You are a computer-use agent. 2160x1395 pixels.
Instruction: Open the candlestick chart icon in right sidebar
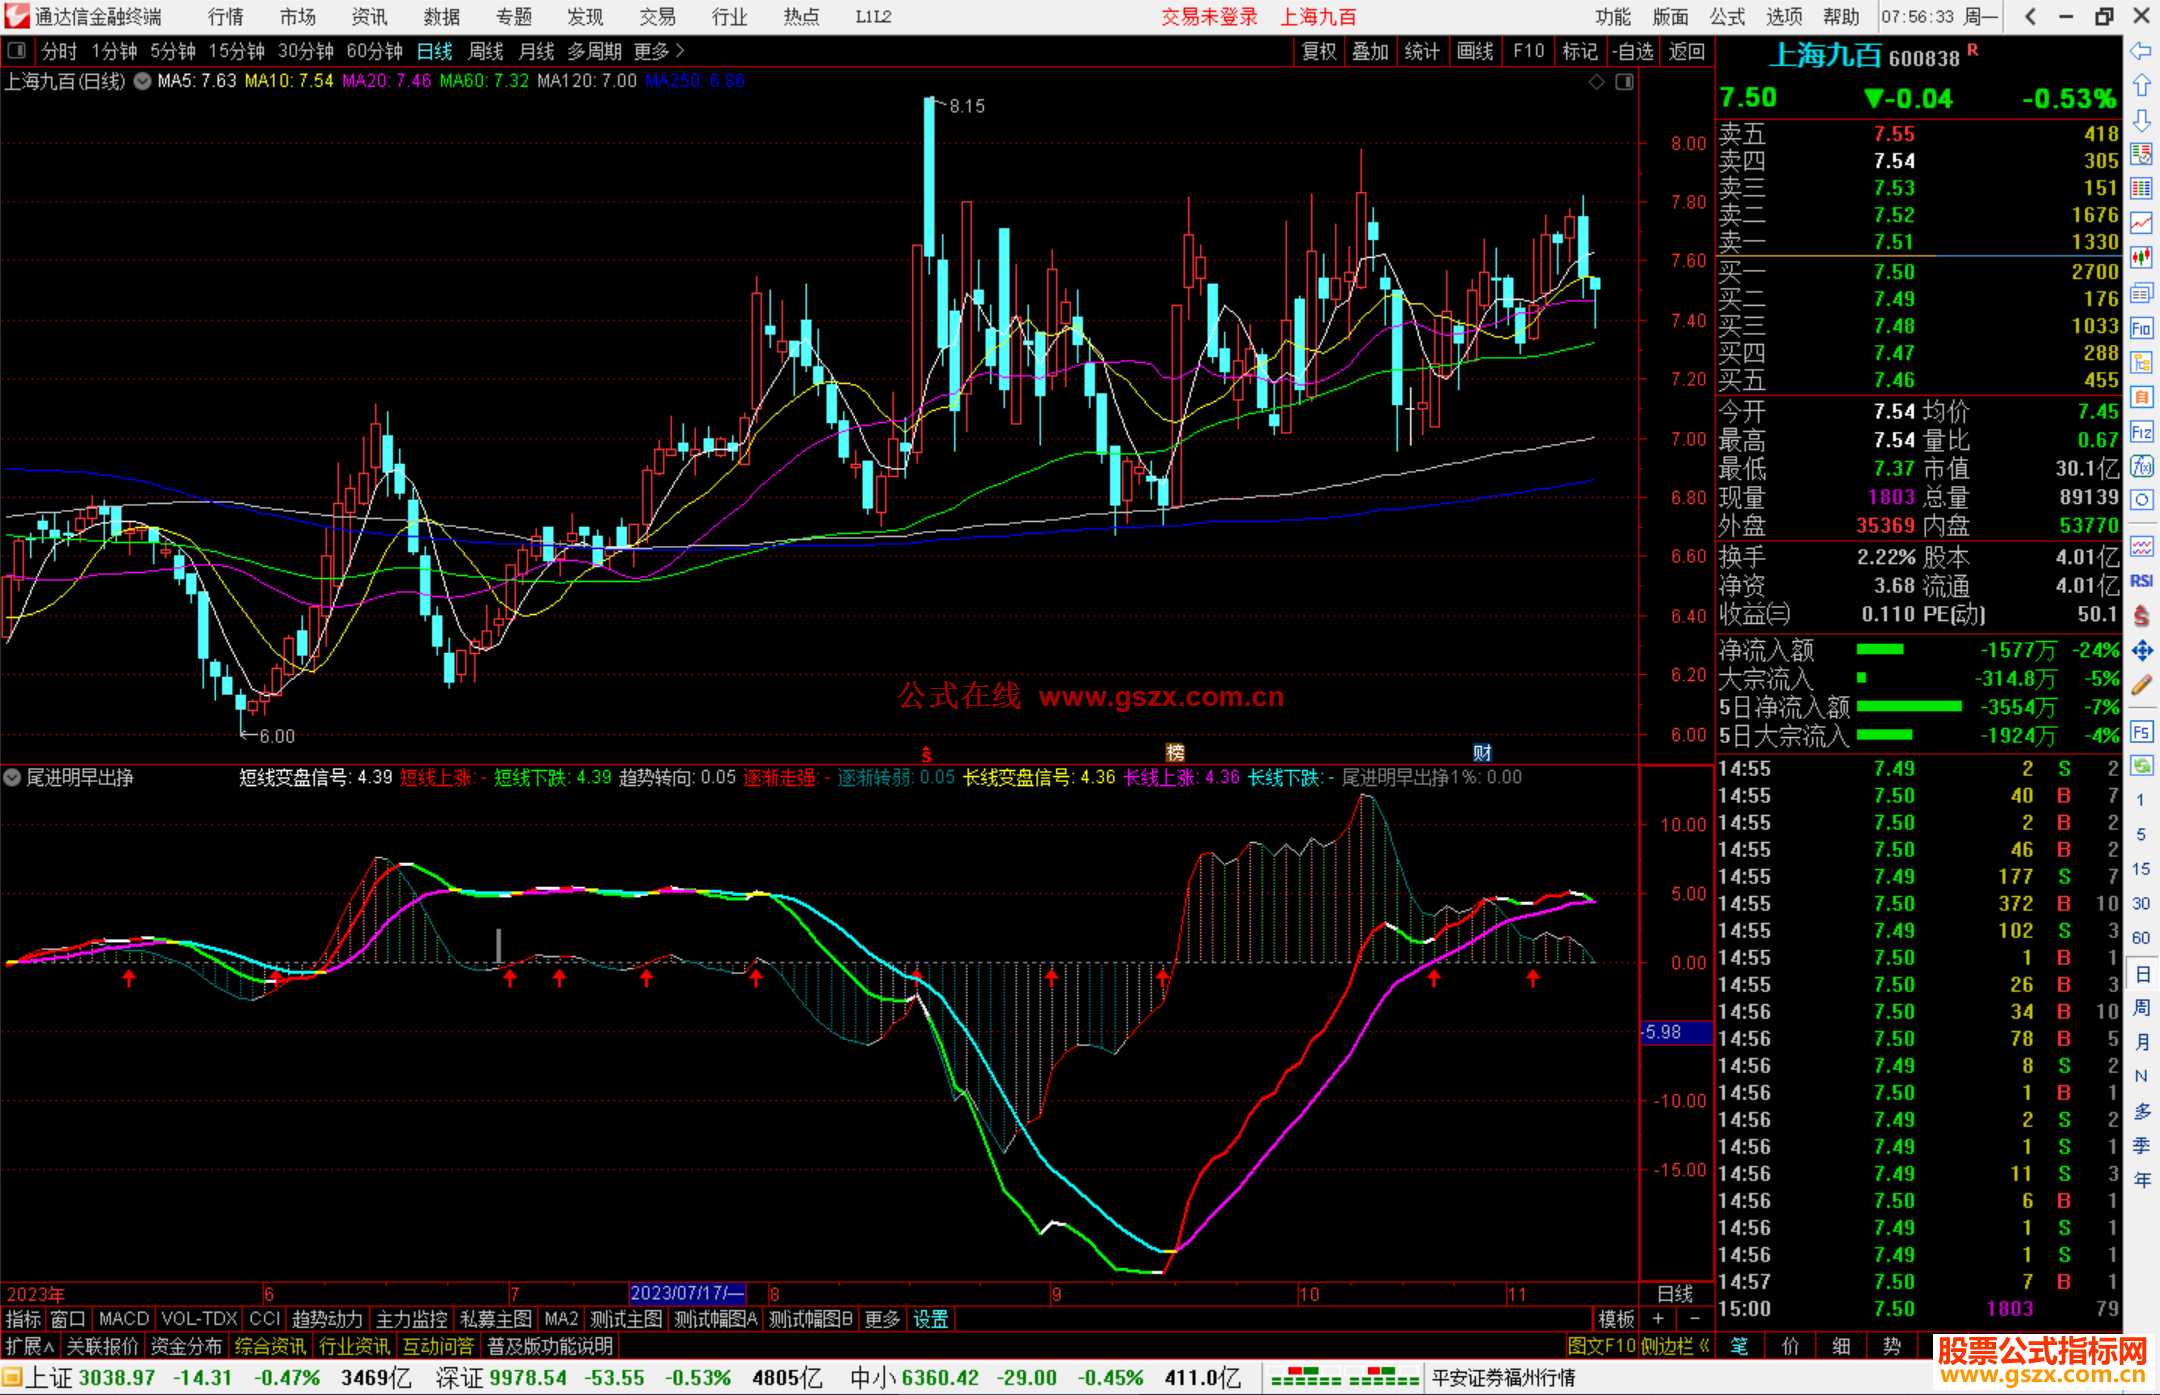tap(2141, 258)
